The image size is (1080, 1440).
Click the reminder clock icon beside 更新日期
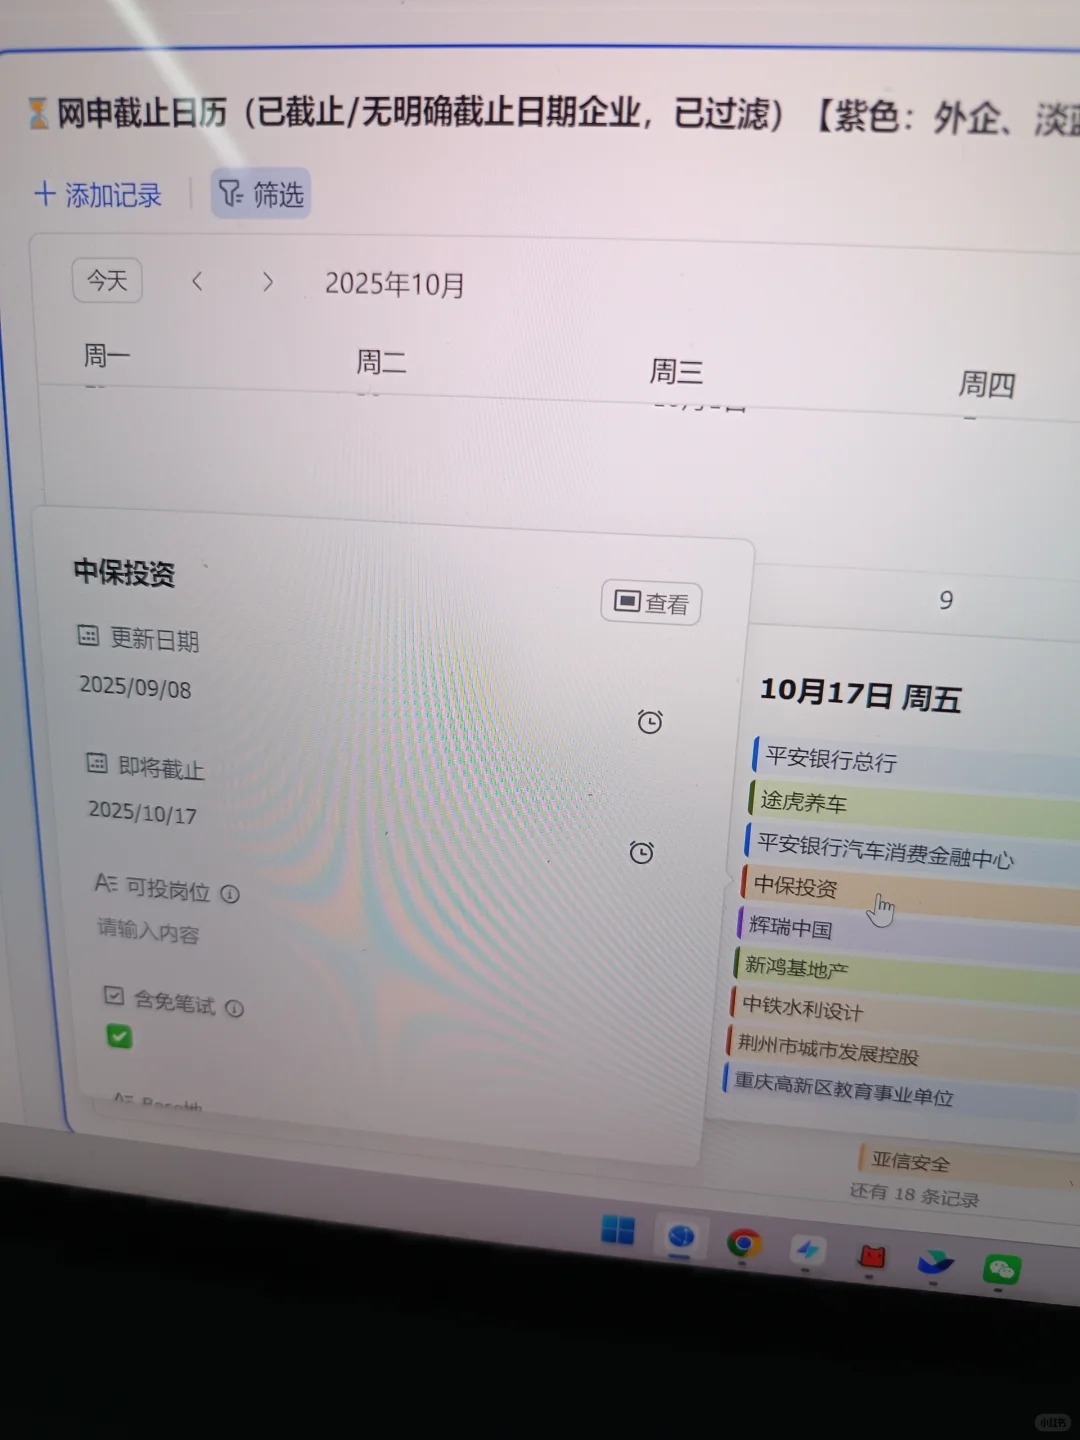[x=650, y=720]
